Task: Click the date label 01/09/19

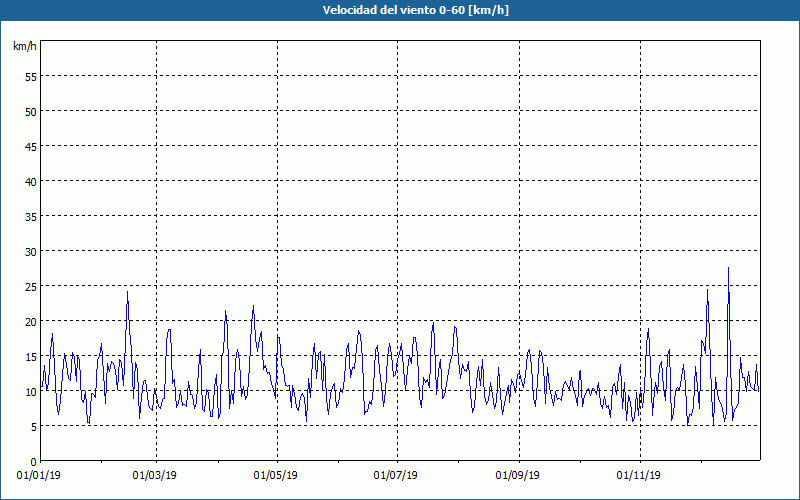Action: (x=517, y=476)
